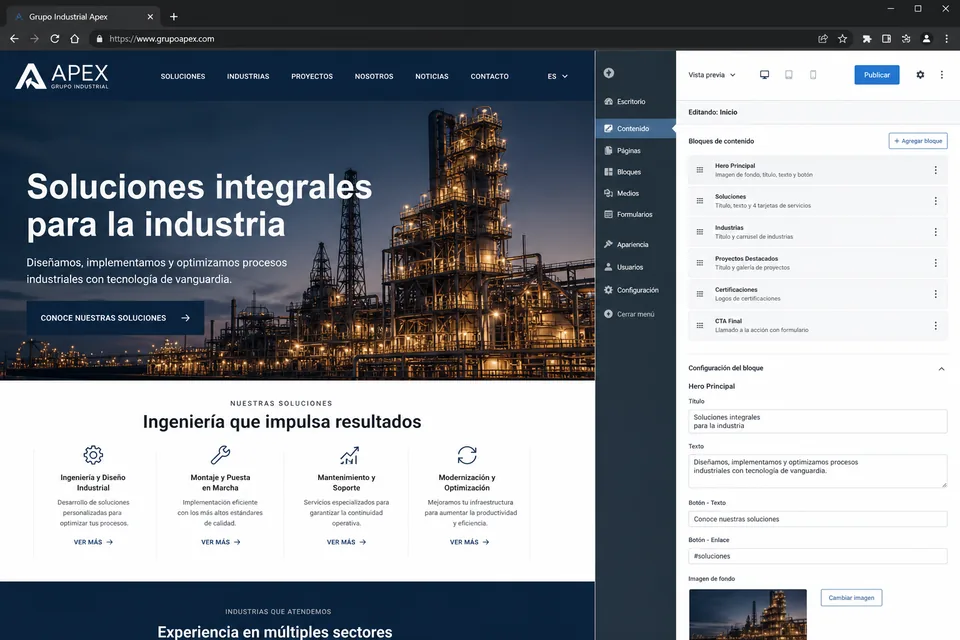This screenshot has height=640, width=960.
Task: Select mobile phone preview icon
Action: [813, 75]
